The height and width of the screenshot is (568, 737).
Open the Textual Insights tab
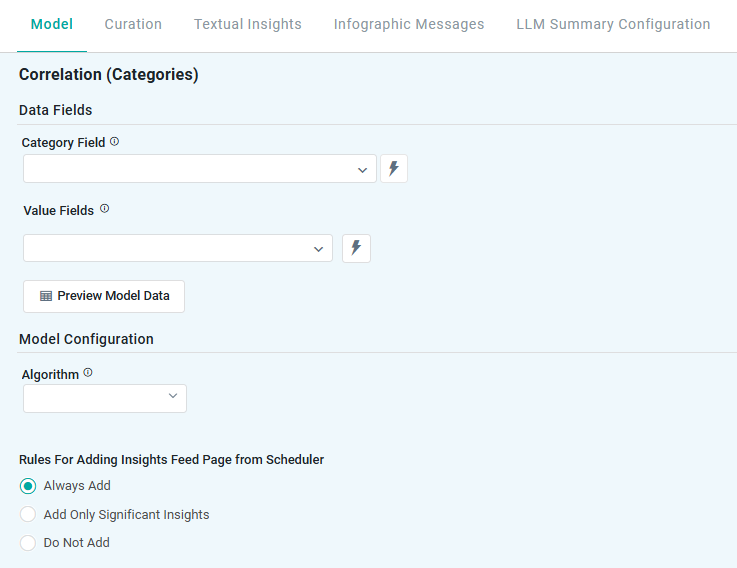[248, 24]
